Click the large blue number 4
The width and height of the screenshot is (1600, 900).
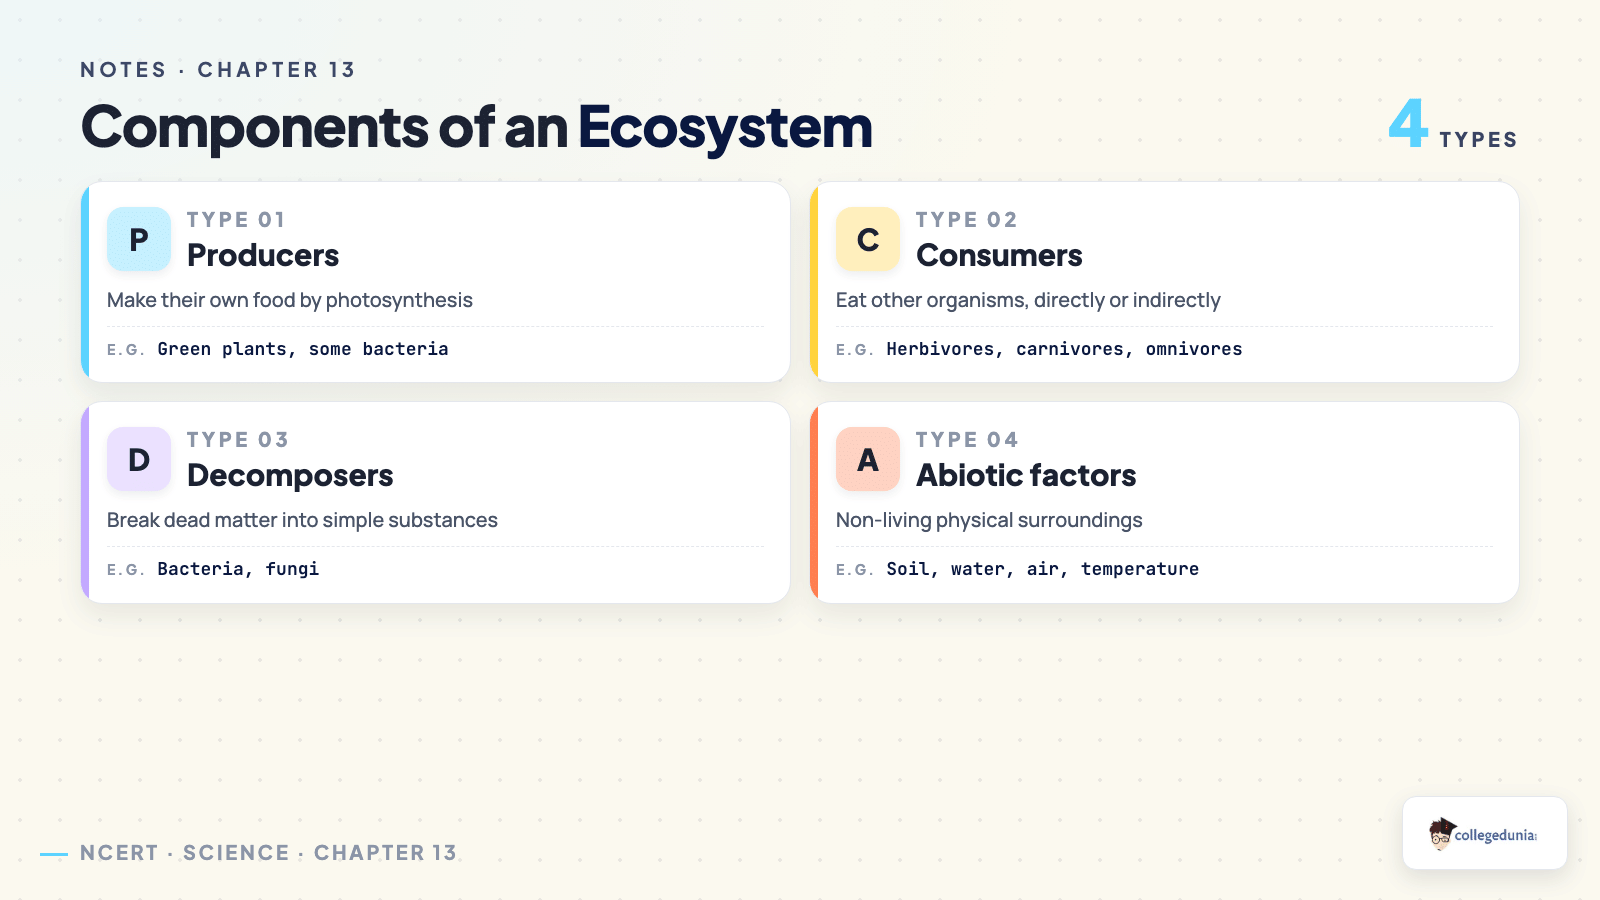point(1408,124)
